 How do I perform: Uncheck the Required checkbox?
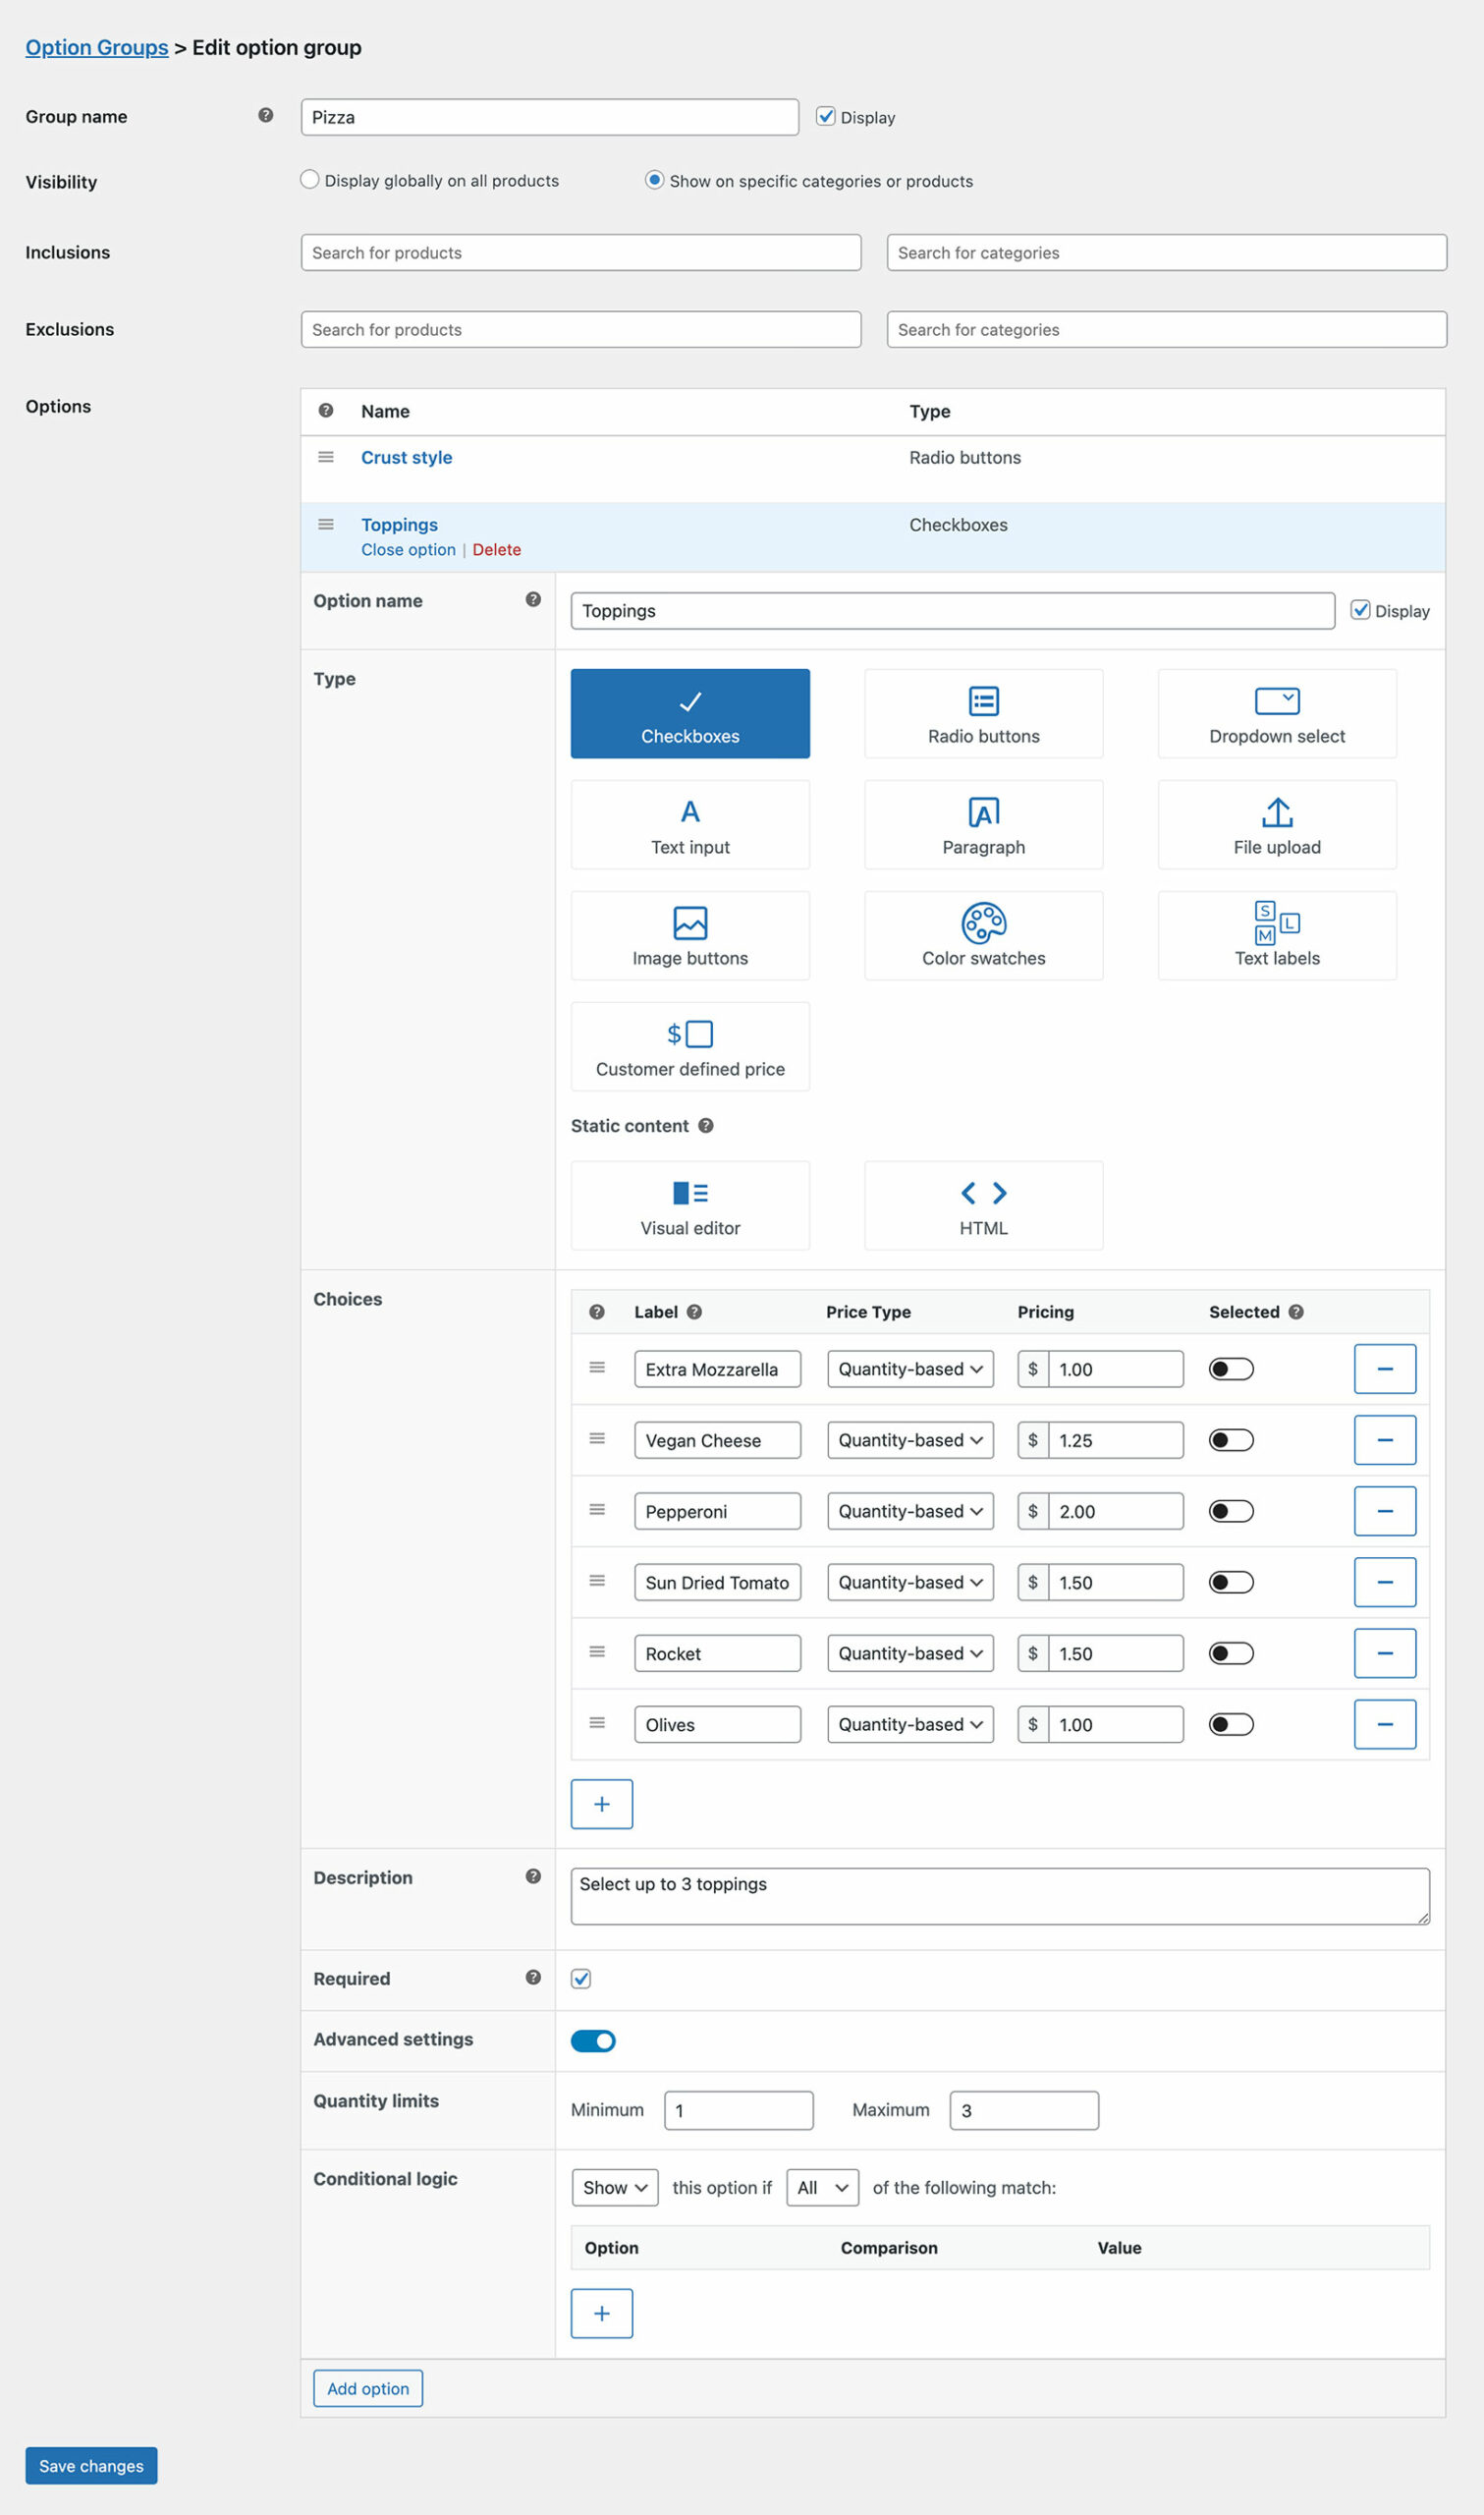point(581,1979)
